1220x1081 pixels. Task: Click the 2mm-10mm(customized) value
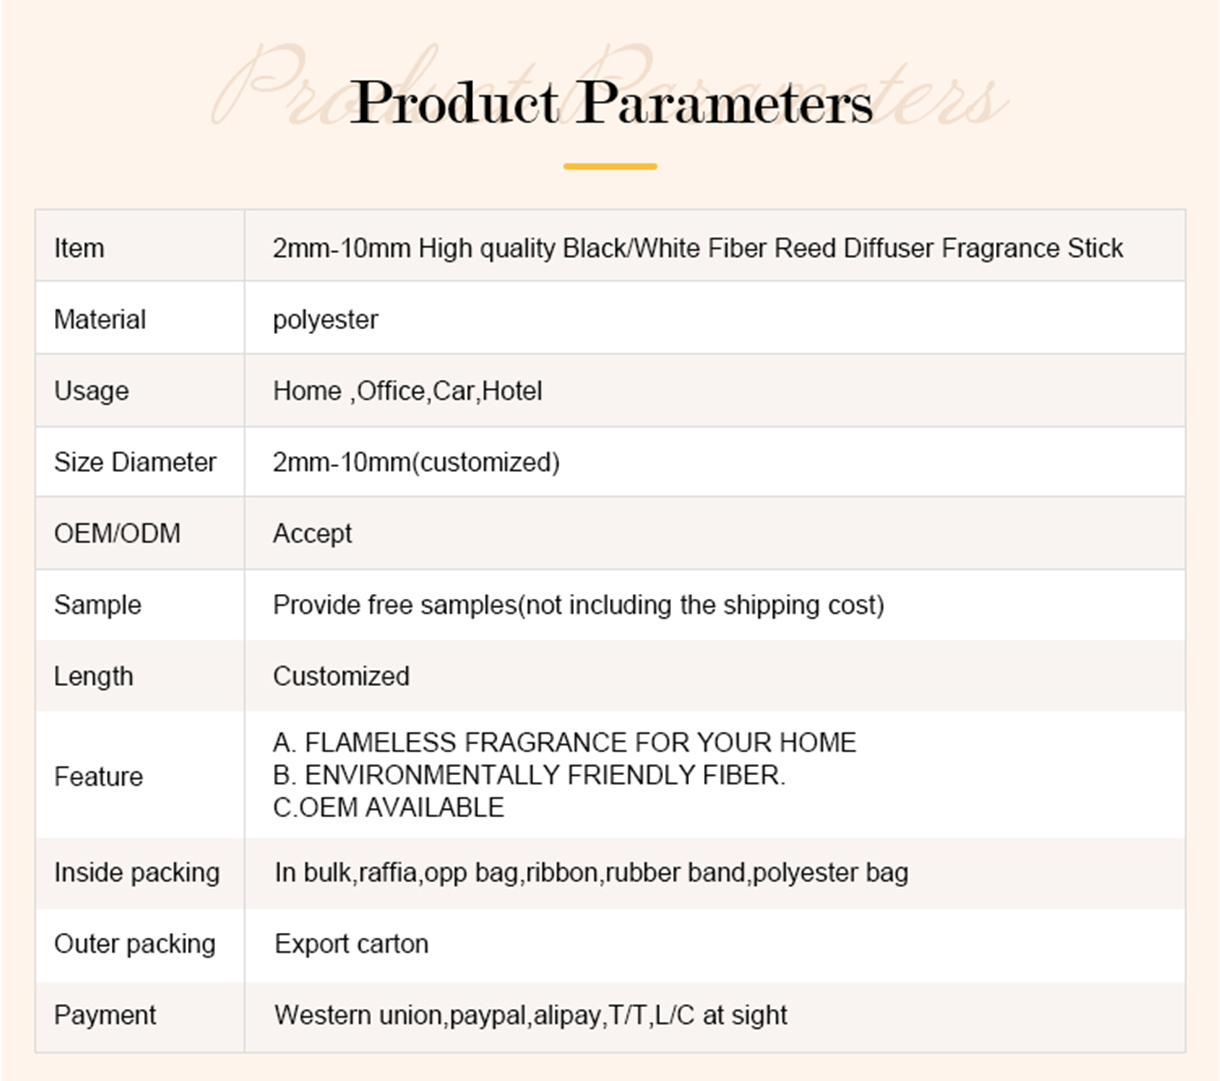pos(416,462)
